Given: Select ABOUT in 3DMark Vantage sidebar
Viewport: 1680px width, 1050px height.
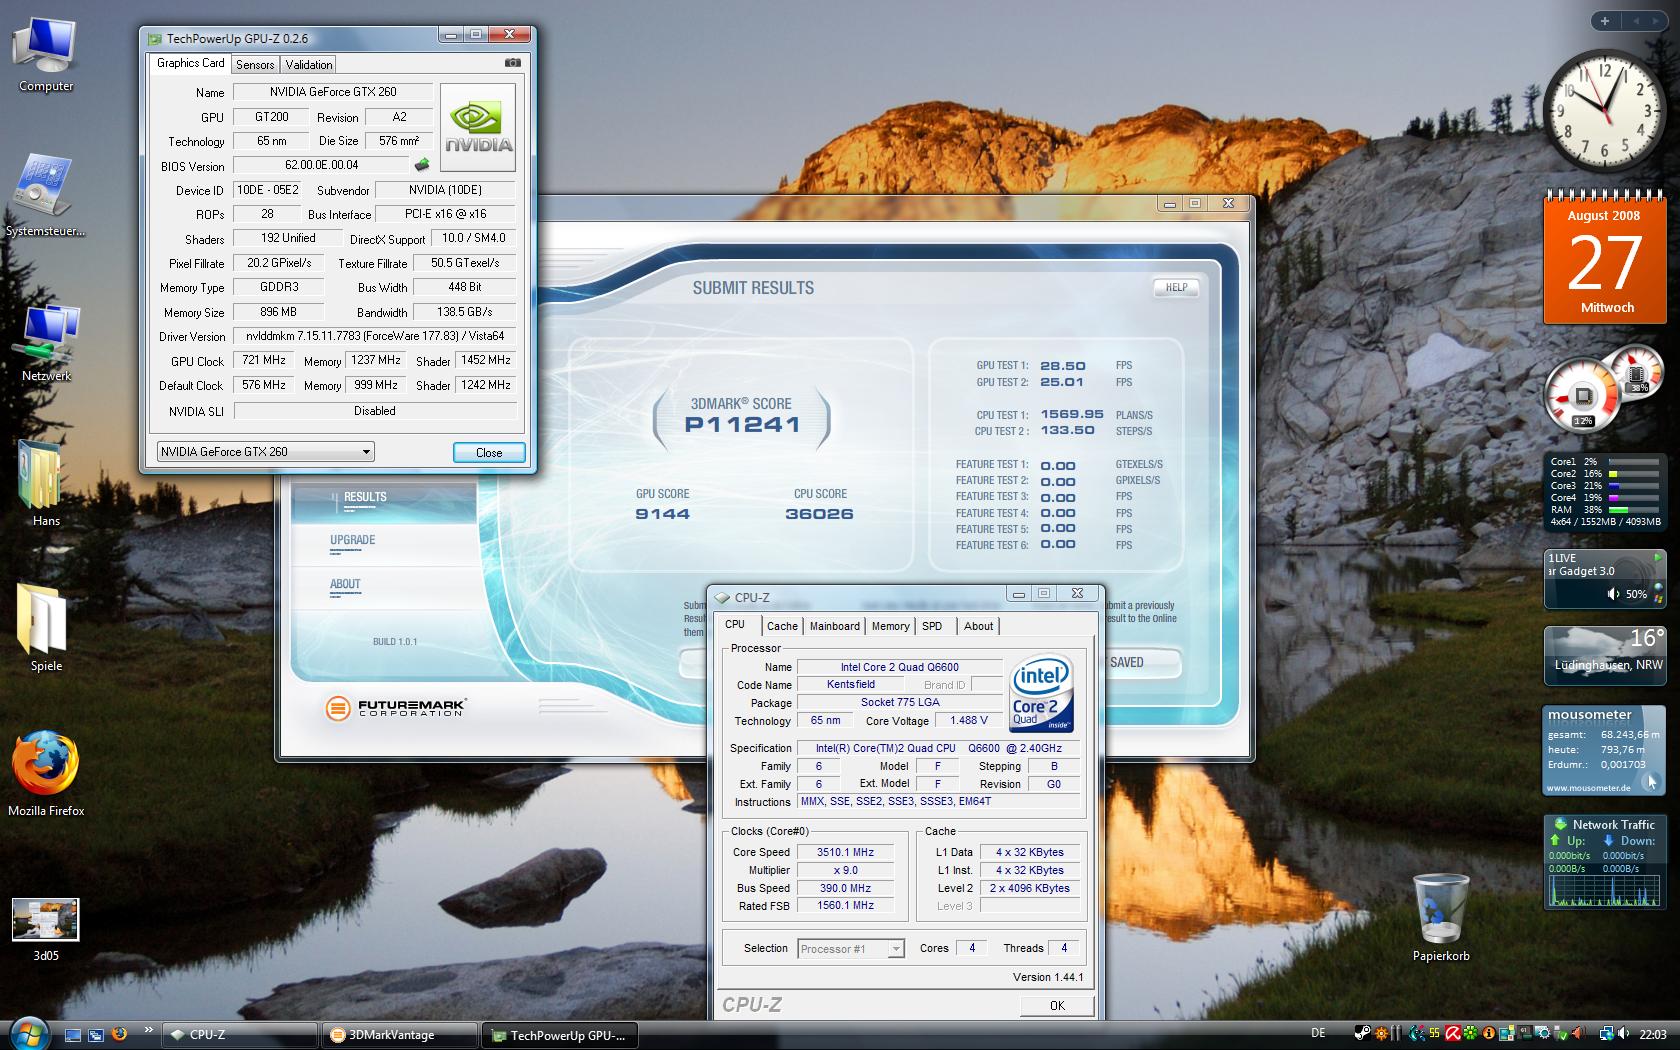Looking at the screenshot, I should pyautogui.click(x=384, y=588).
